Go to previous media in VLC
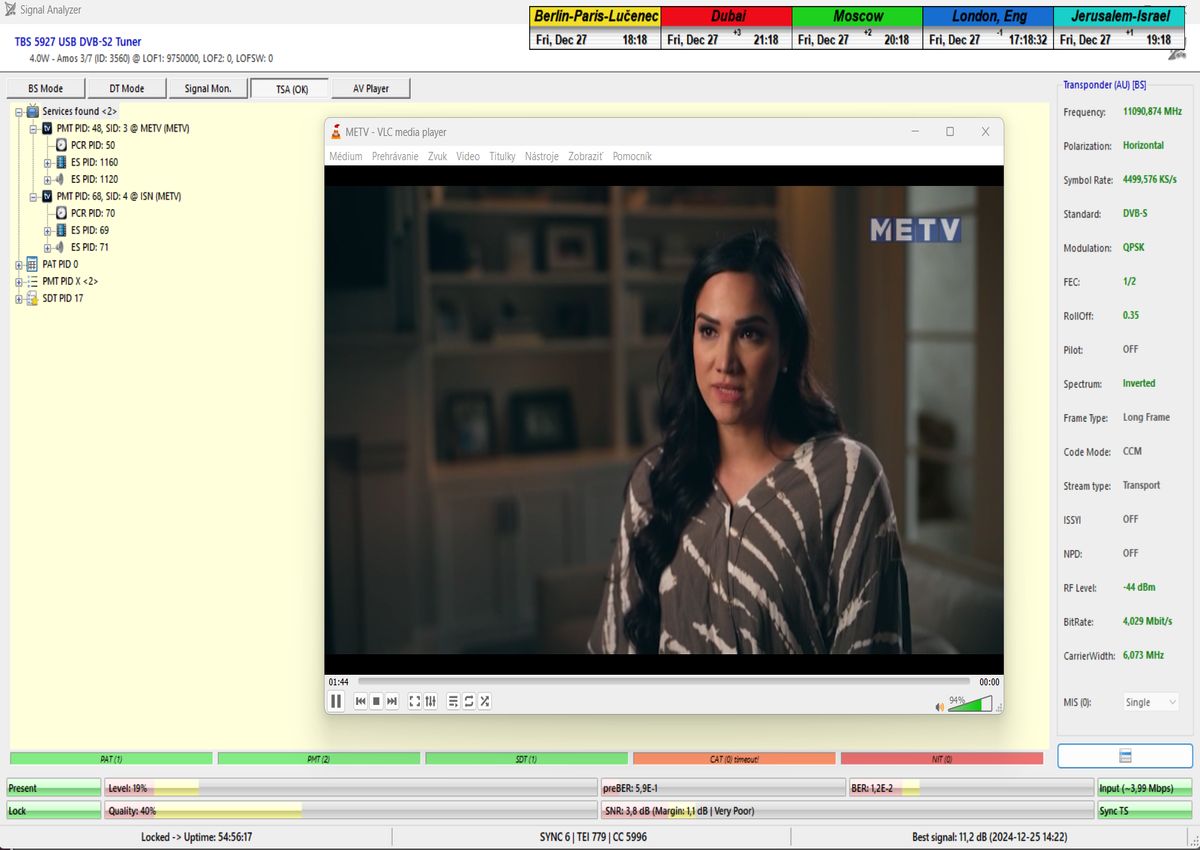The width and height of the screenshot is (1200, 850). click(361, 701)
